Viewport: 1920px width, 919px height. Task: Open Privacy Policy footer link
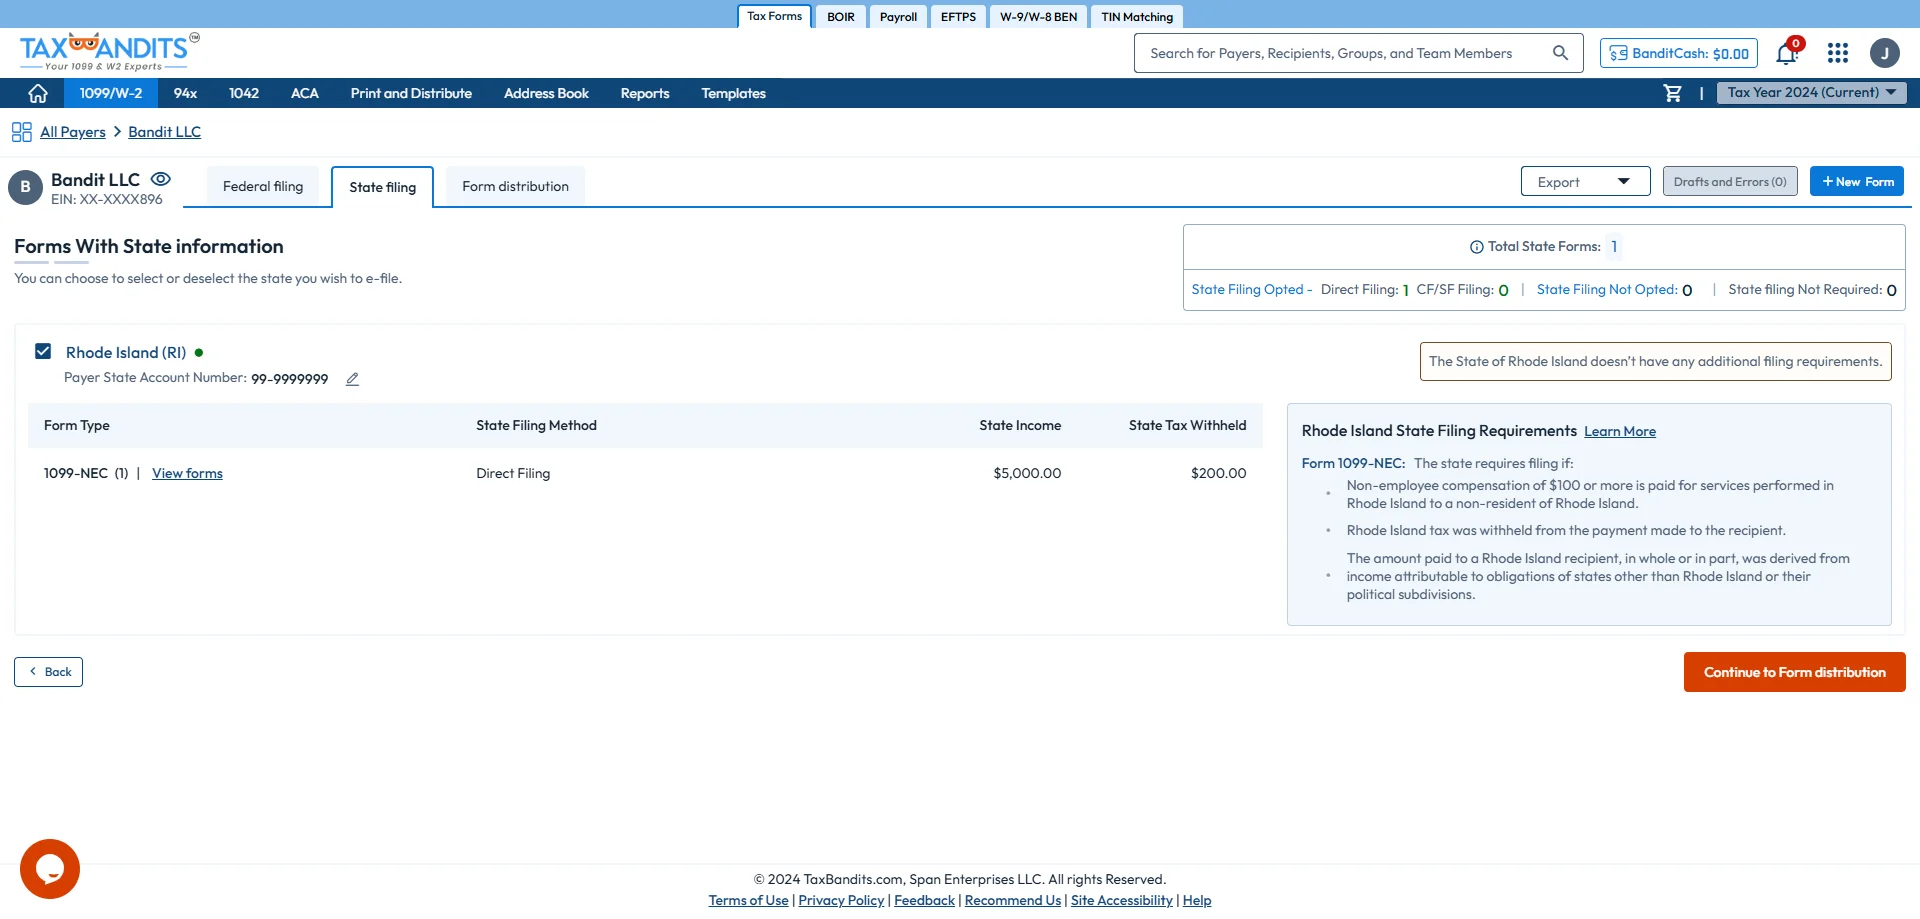841,900
